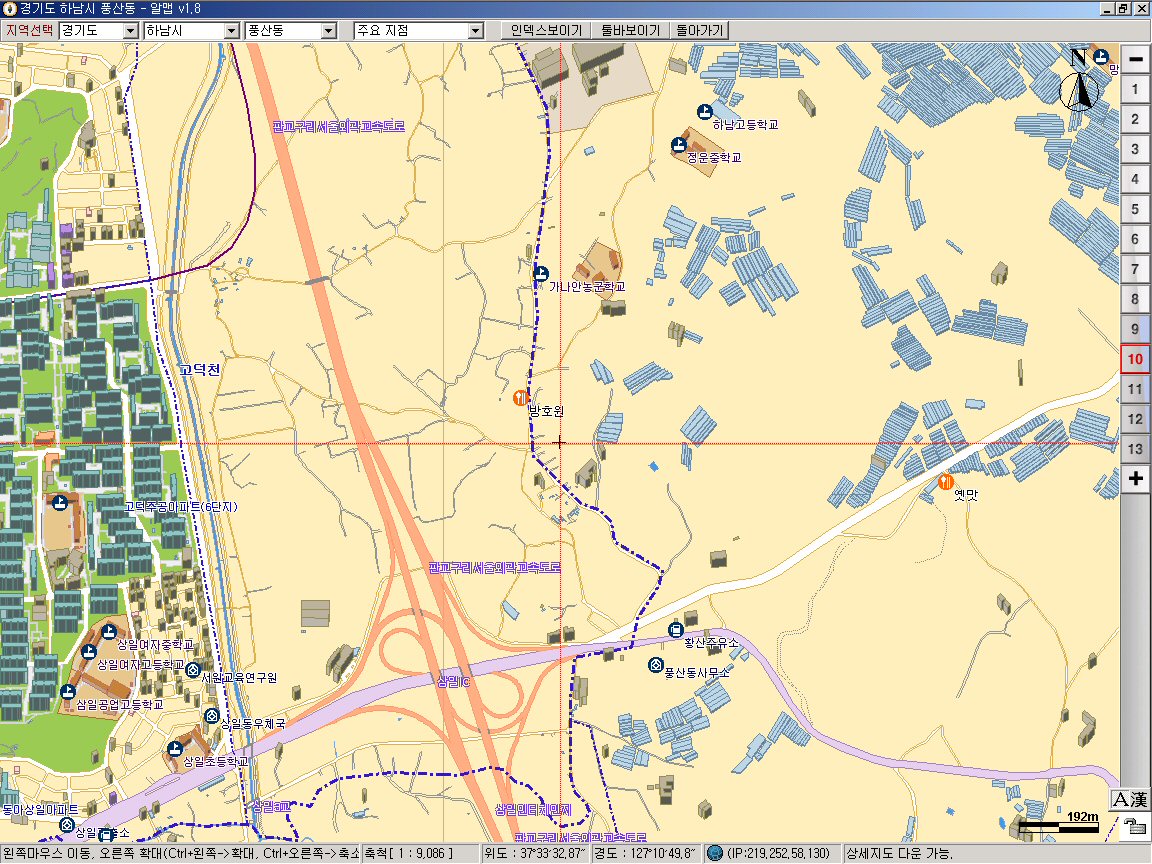
Task: Click the 풍산동사무소 office icon
Action: (x=656, y=665)
